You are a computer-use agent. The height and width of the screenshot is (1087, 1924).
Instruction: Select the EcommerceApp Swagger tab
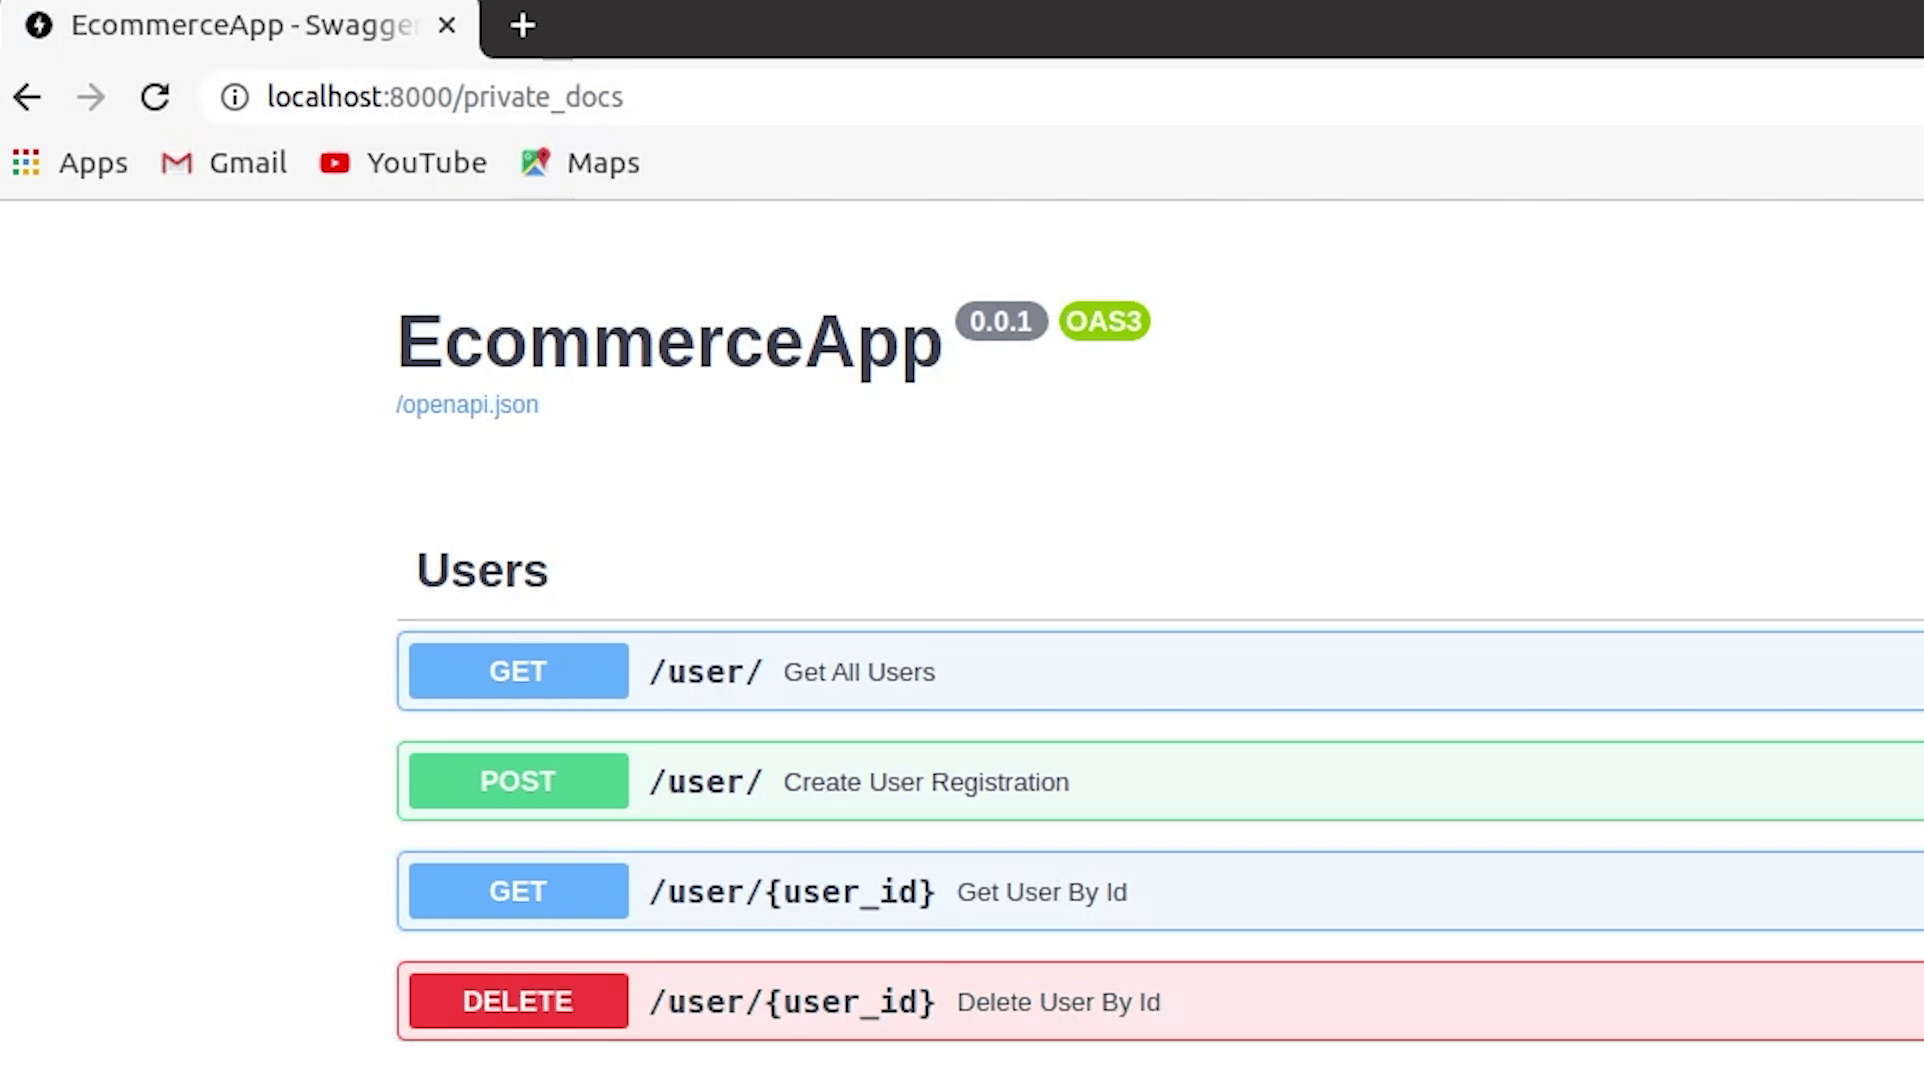[240, 26]
